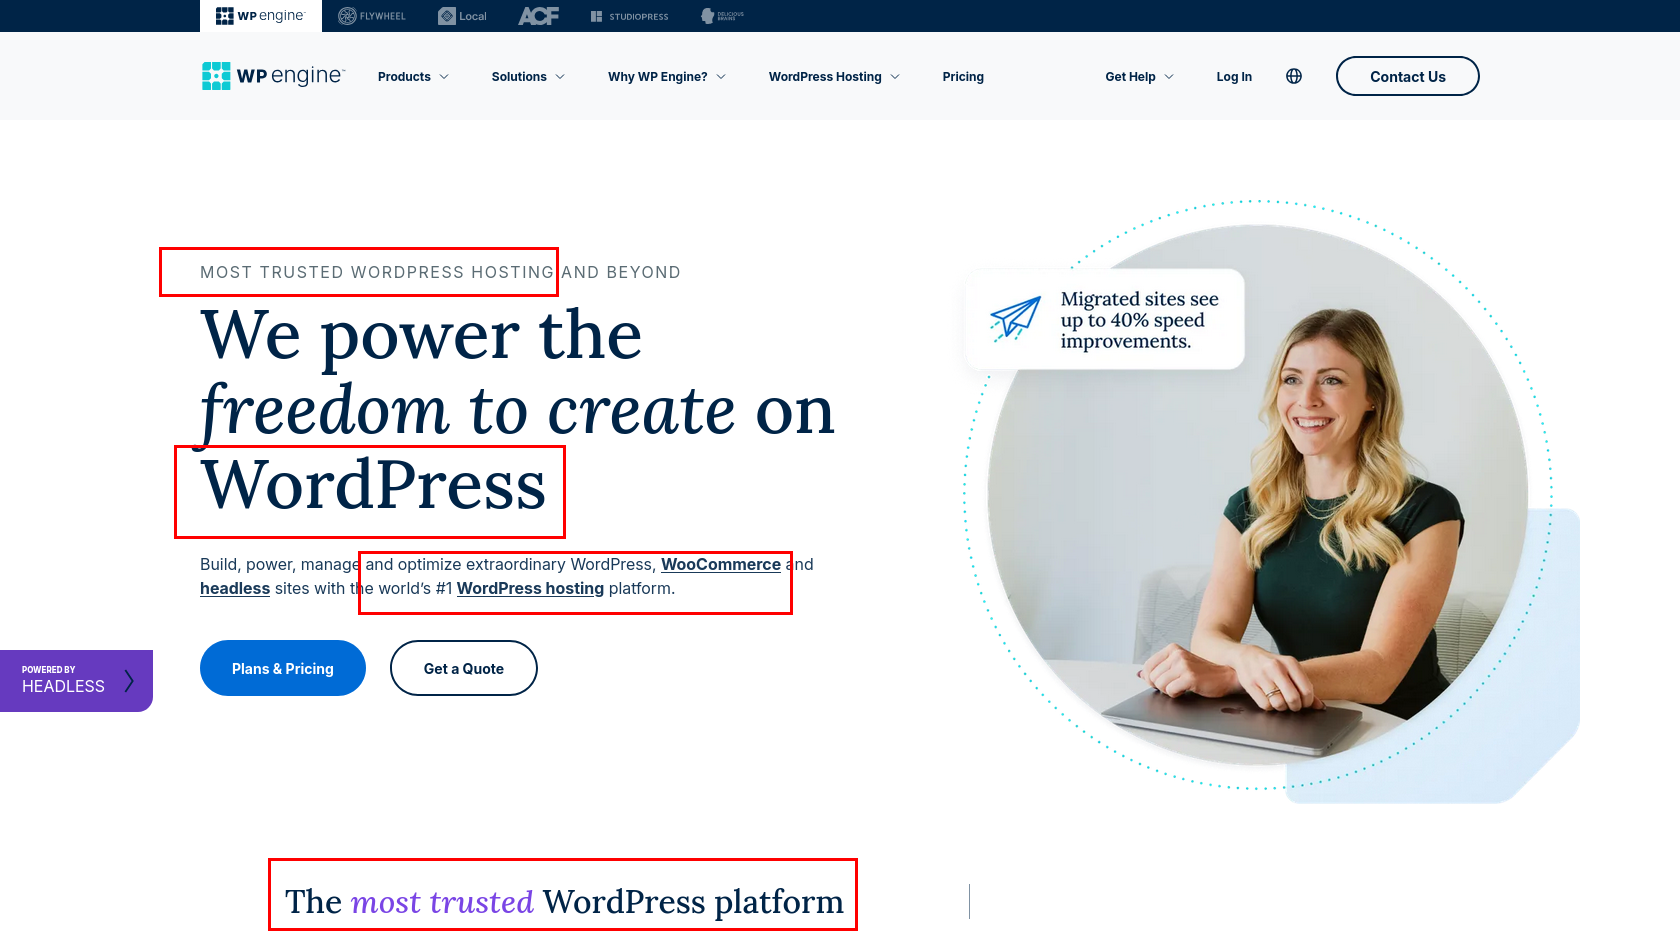This screenshot has height=936, width=1680.
Task: Open the Powered by Headless side tab
Action: tap(76, 681)
